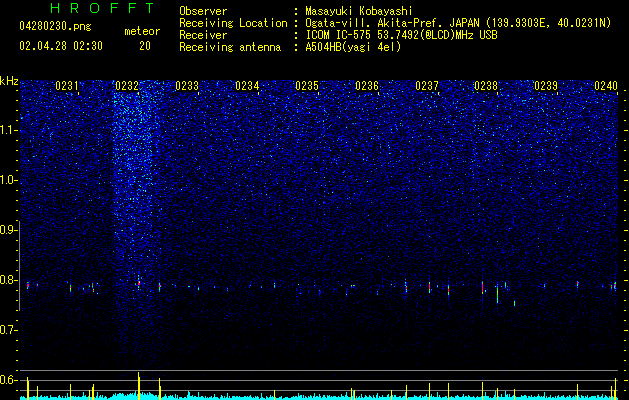Screen dimensions: 629x400
Task: Select the filename 04280230.png
Action: coord(55,26)
